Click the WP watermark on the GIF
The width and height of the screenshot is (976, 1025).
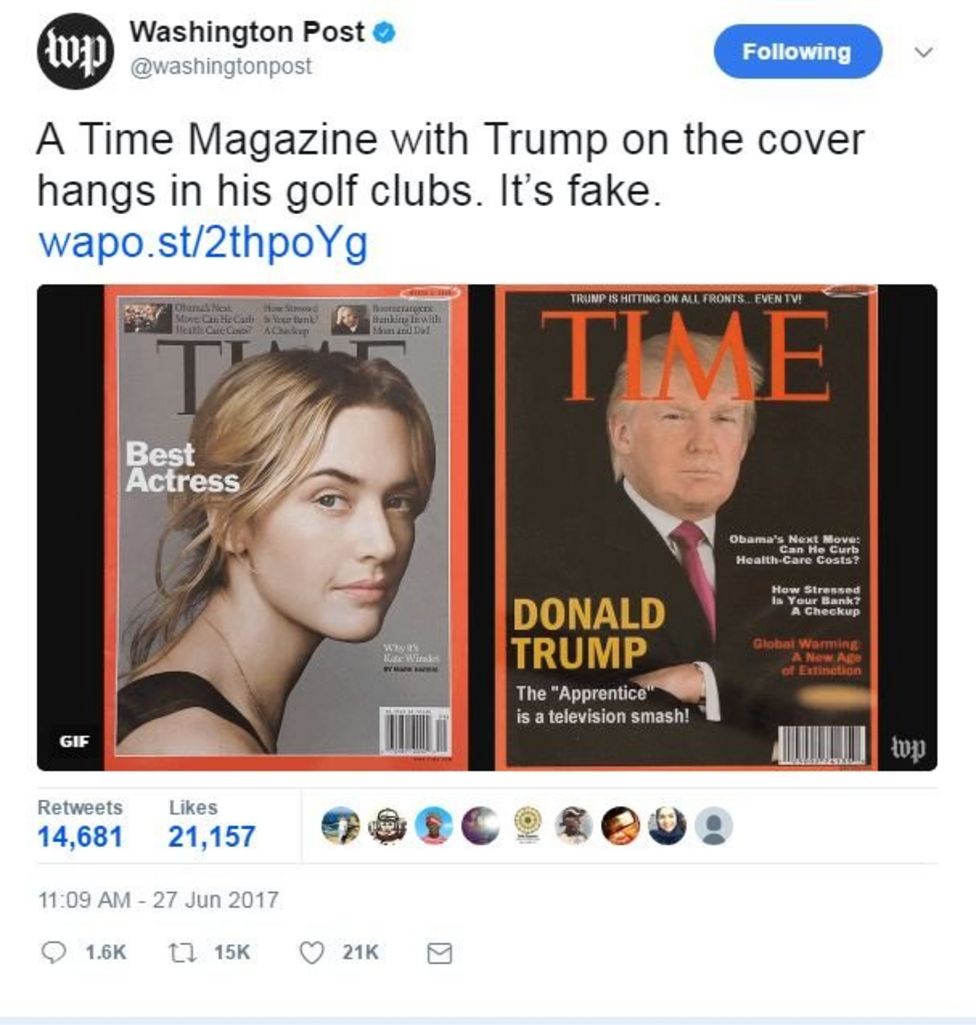(907, 745)
